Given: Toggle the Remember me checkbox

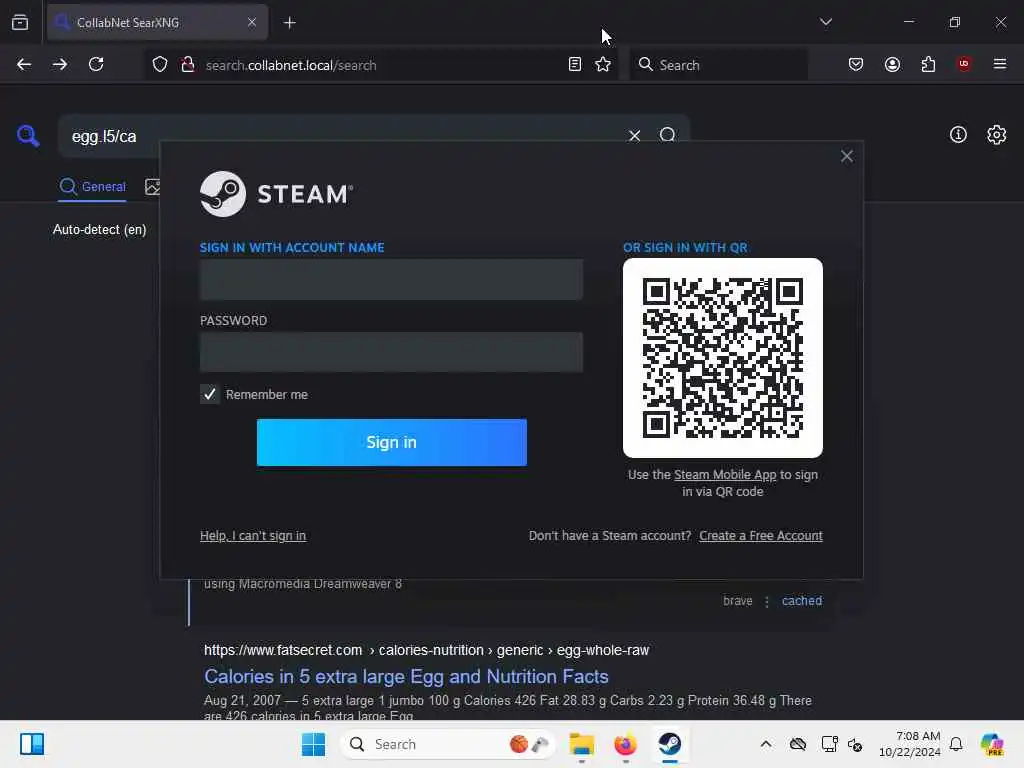Looking at the screenshot, I should click(210, 394).
